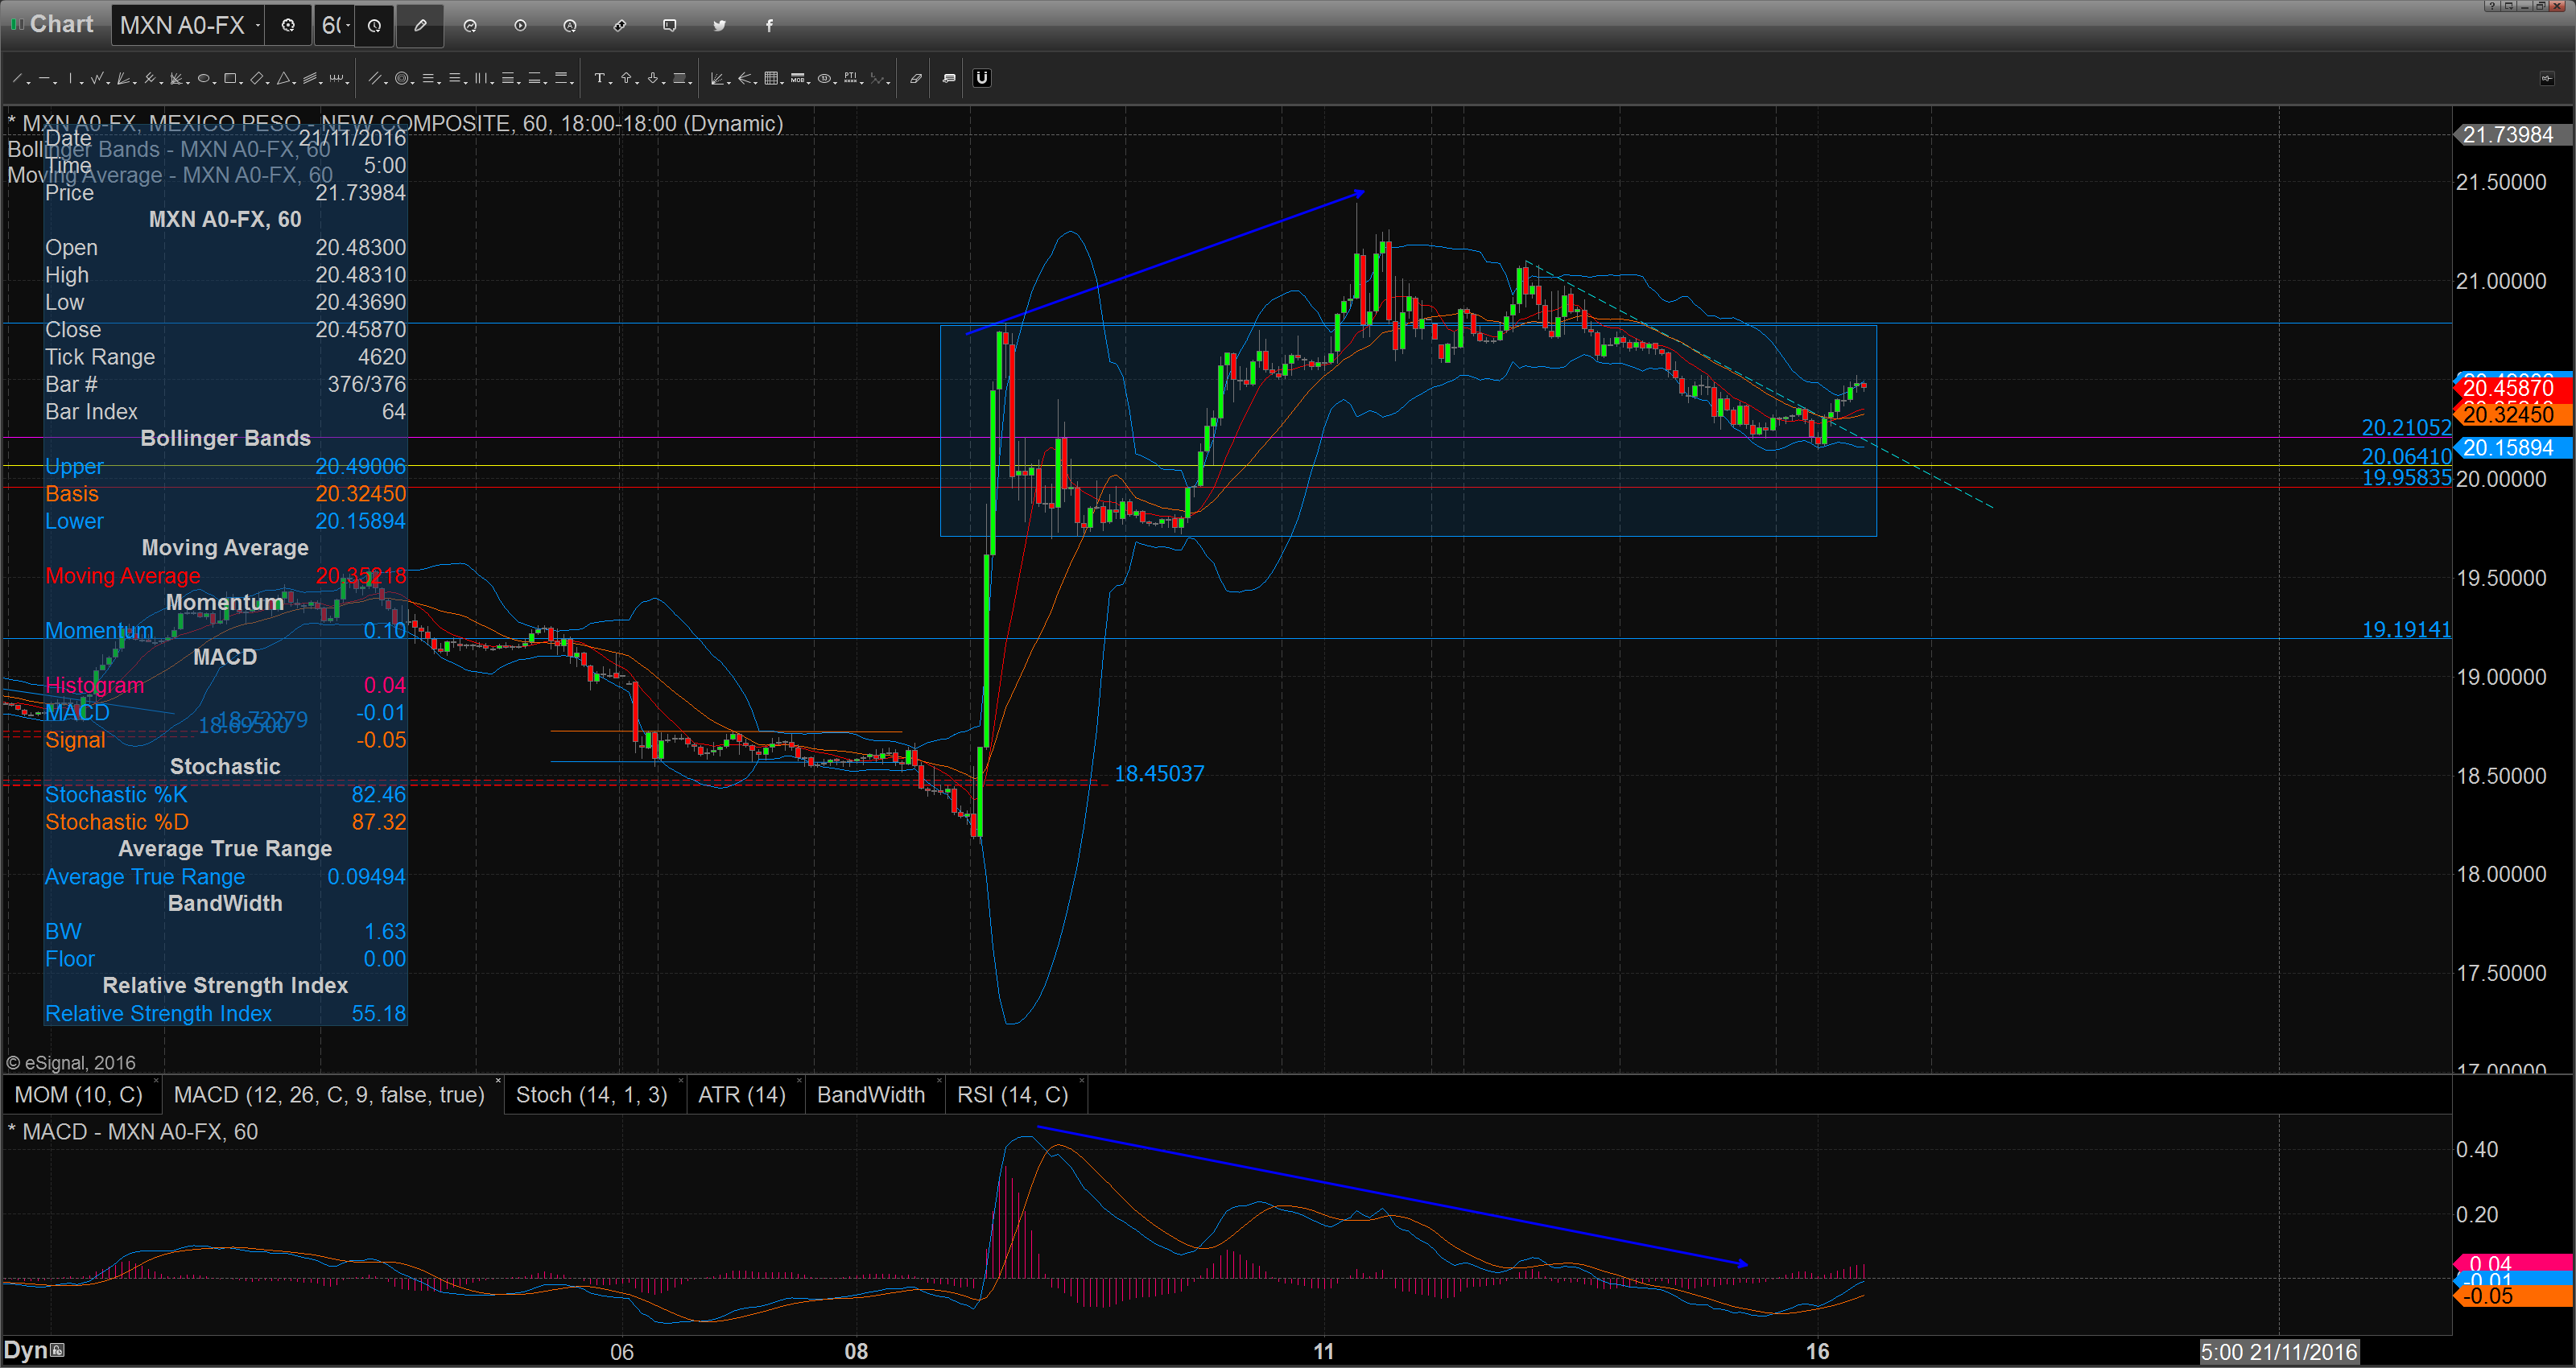The image size is (2576, 1368).
Task: Click the Facebook share icon
Action: click(770, 25)
